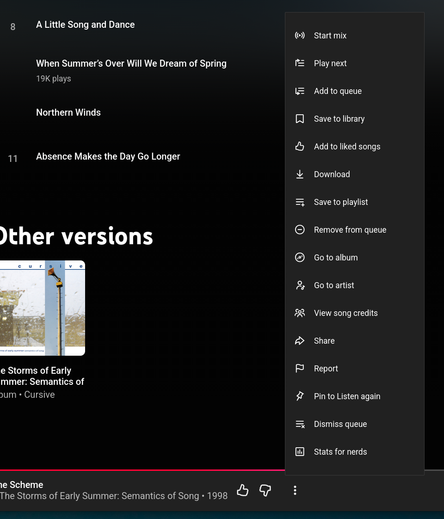Click the Play next icon
This screenshot has width=444, height=519.
click(300, 63)
